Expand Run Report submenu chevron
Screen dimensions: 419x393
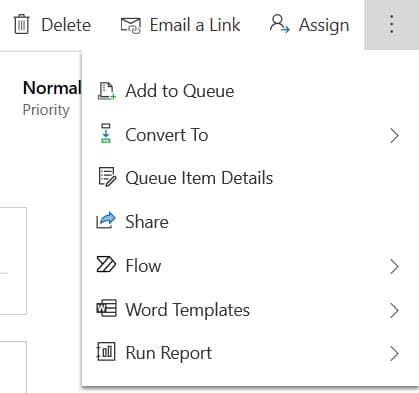tap(394, 354)
